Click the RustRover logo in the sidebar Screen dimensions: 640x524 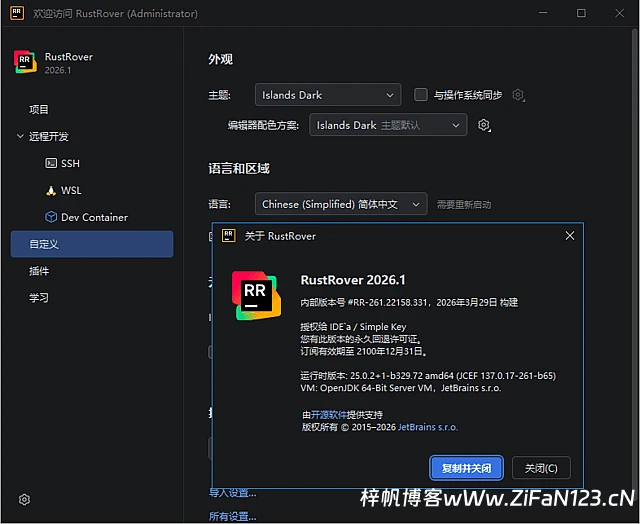[25, 63]
